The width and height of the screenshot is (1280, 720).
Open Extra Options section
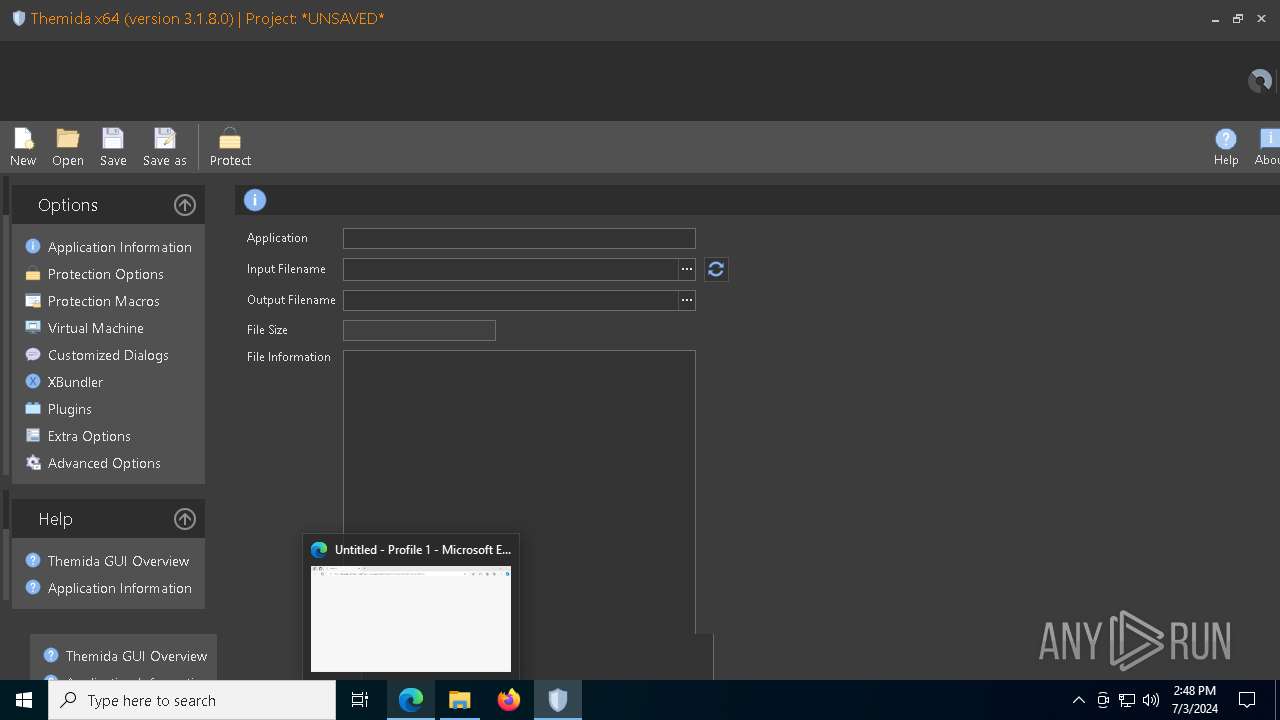[78, 436]
